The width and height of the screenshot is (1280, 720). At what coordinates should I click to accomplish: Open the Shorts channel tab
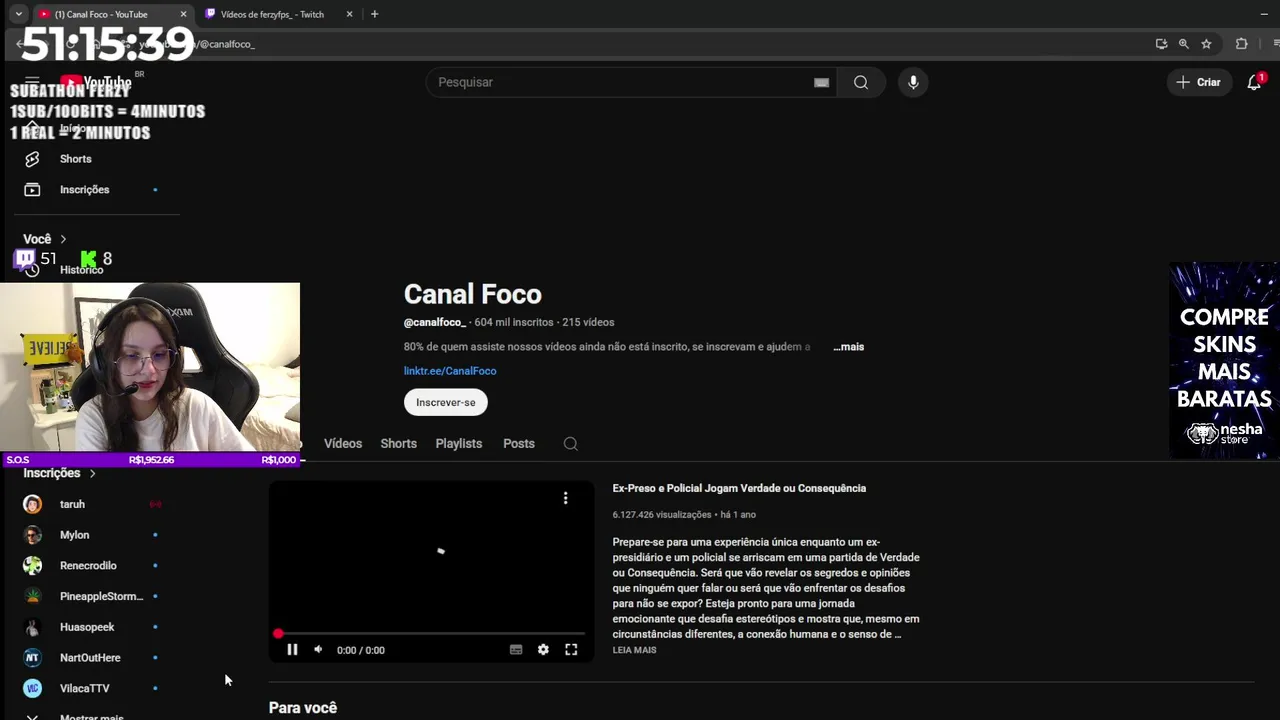(398, 444)
